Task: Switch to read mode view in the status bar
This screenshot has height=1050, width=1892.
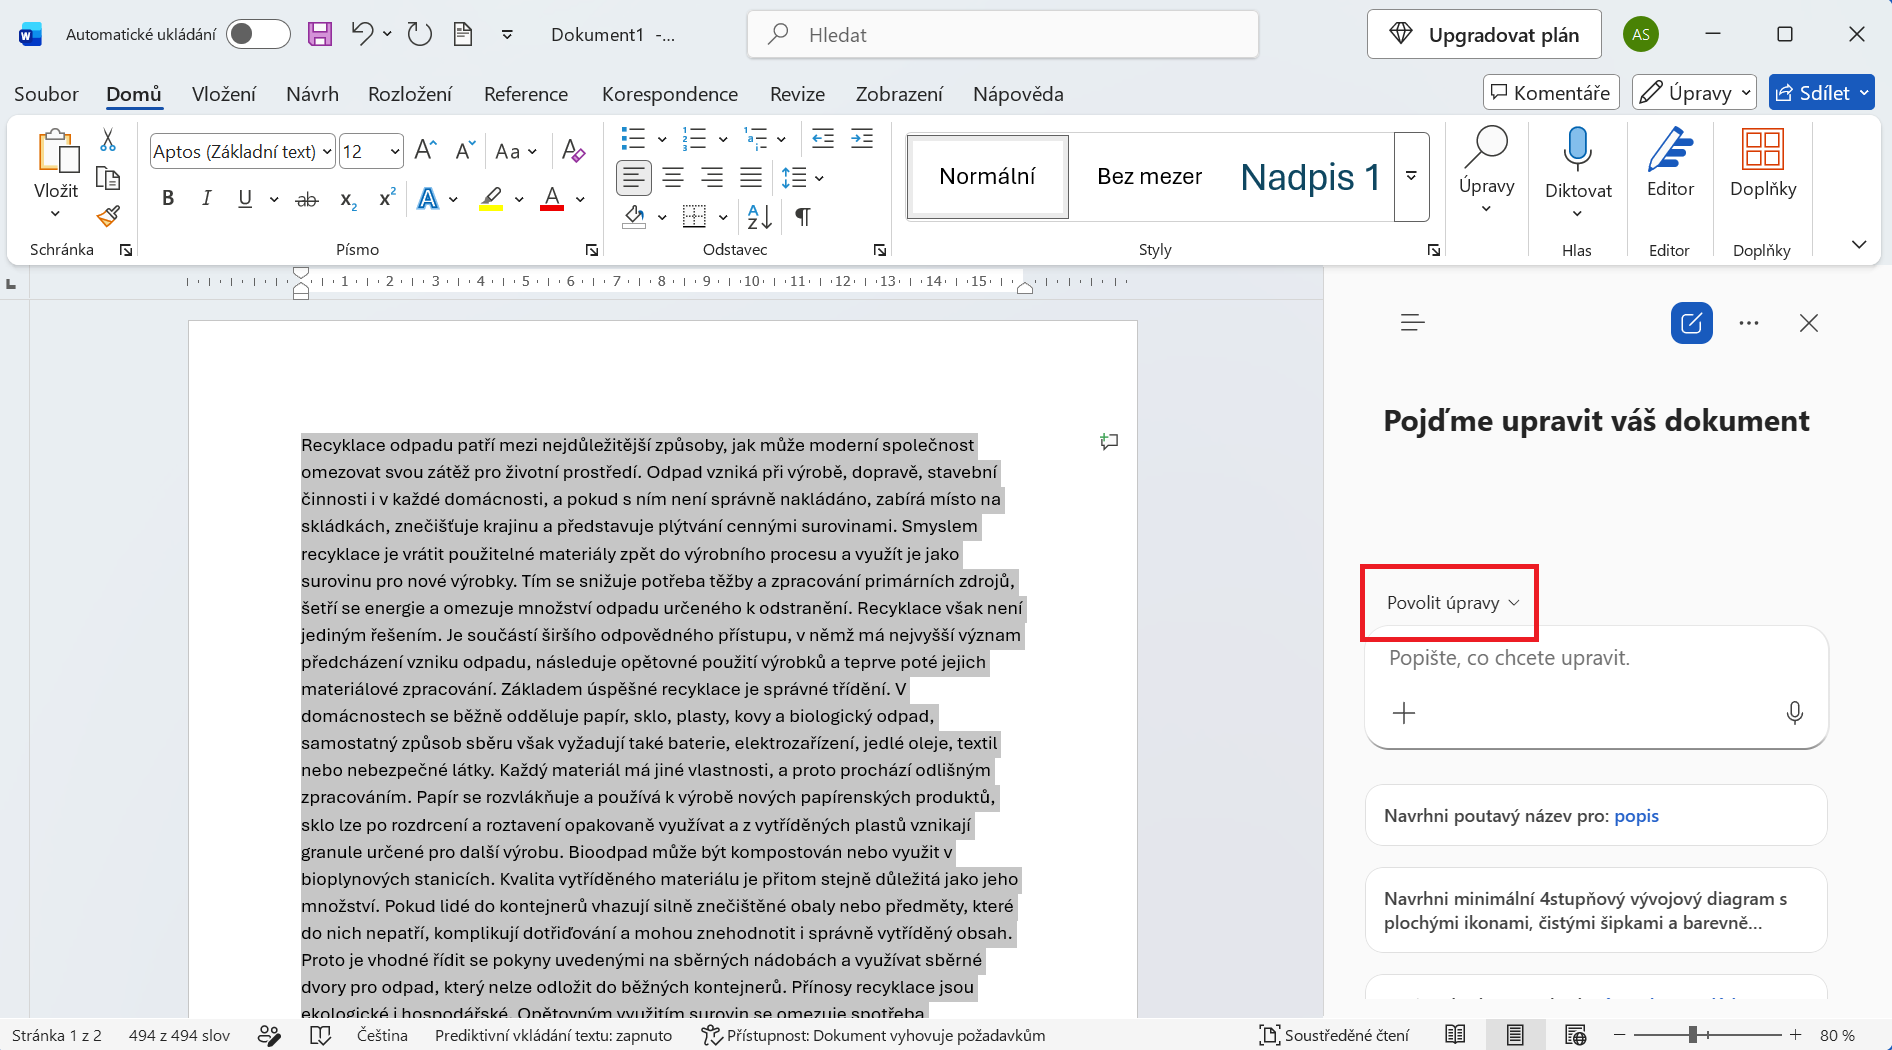Action: (x=1456, y=1035)
